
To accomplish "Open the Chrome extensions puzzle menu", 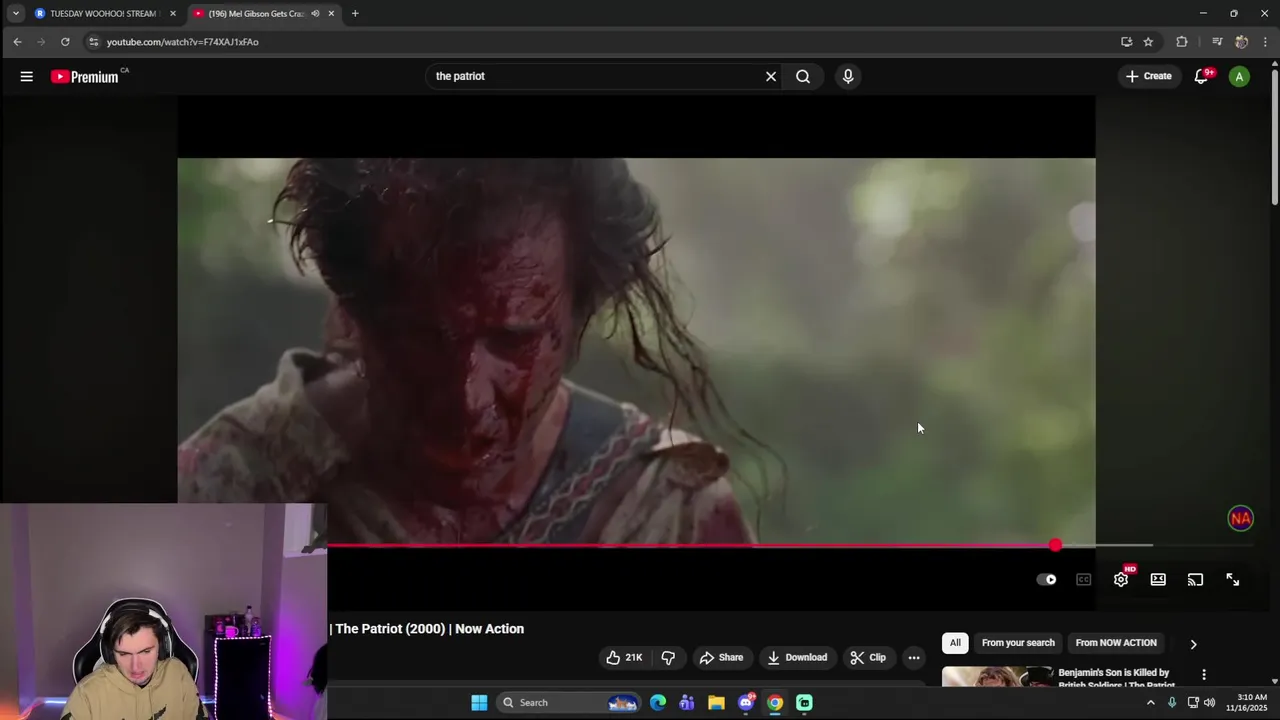I will point(1182,42).
